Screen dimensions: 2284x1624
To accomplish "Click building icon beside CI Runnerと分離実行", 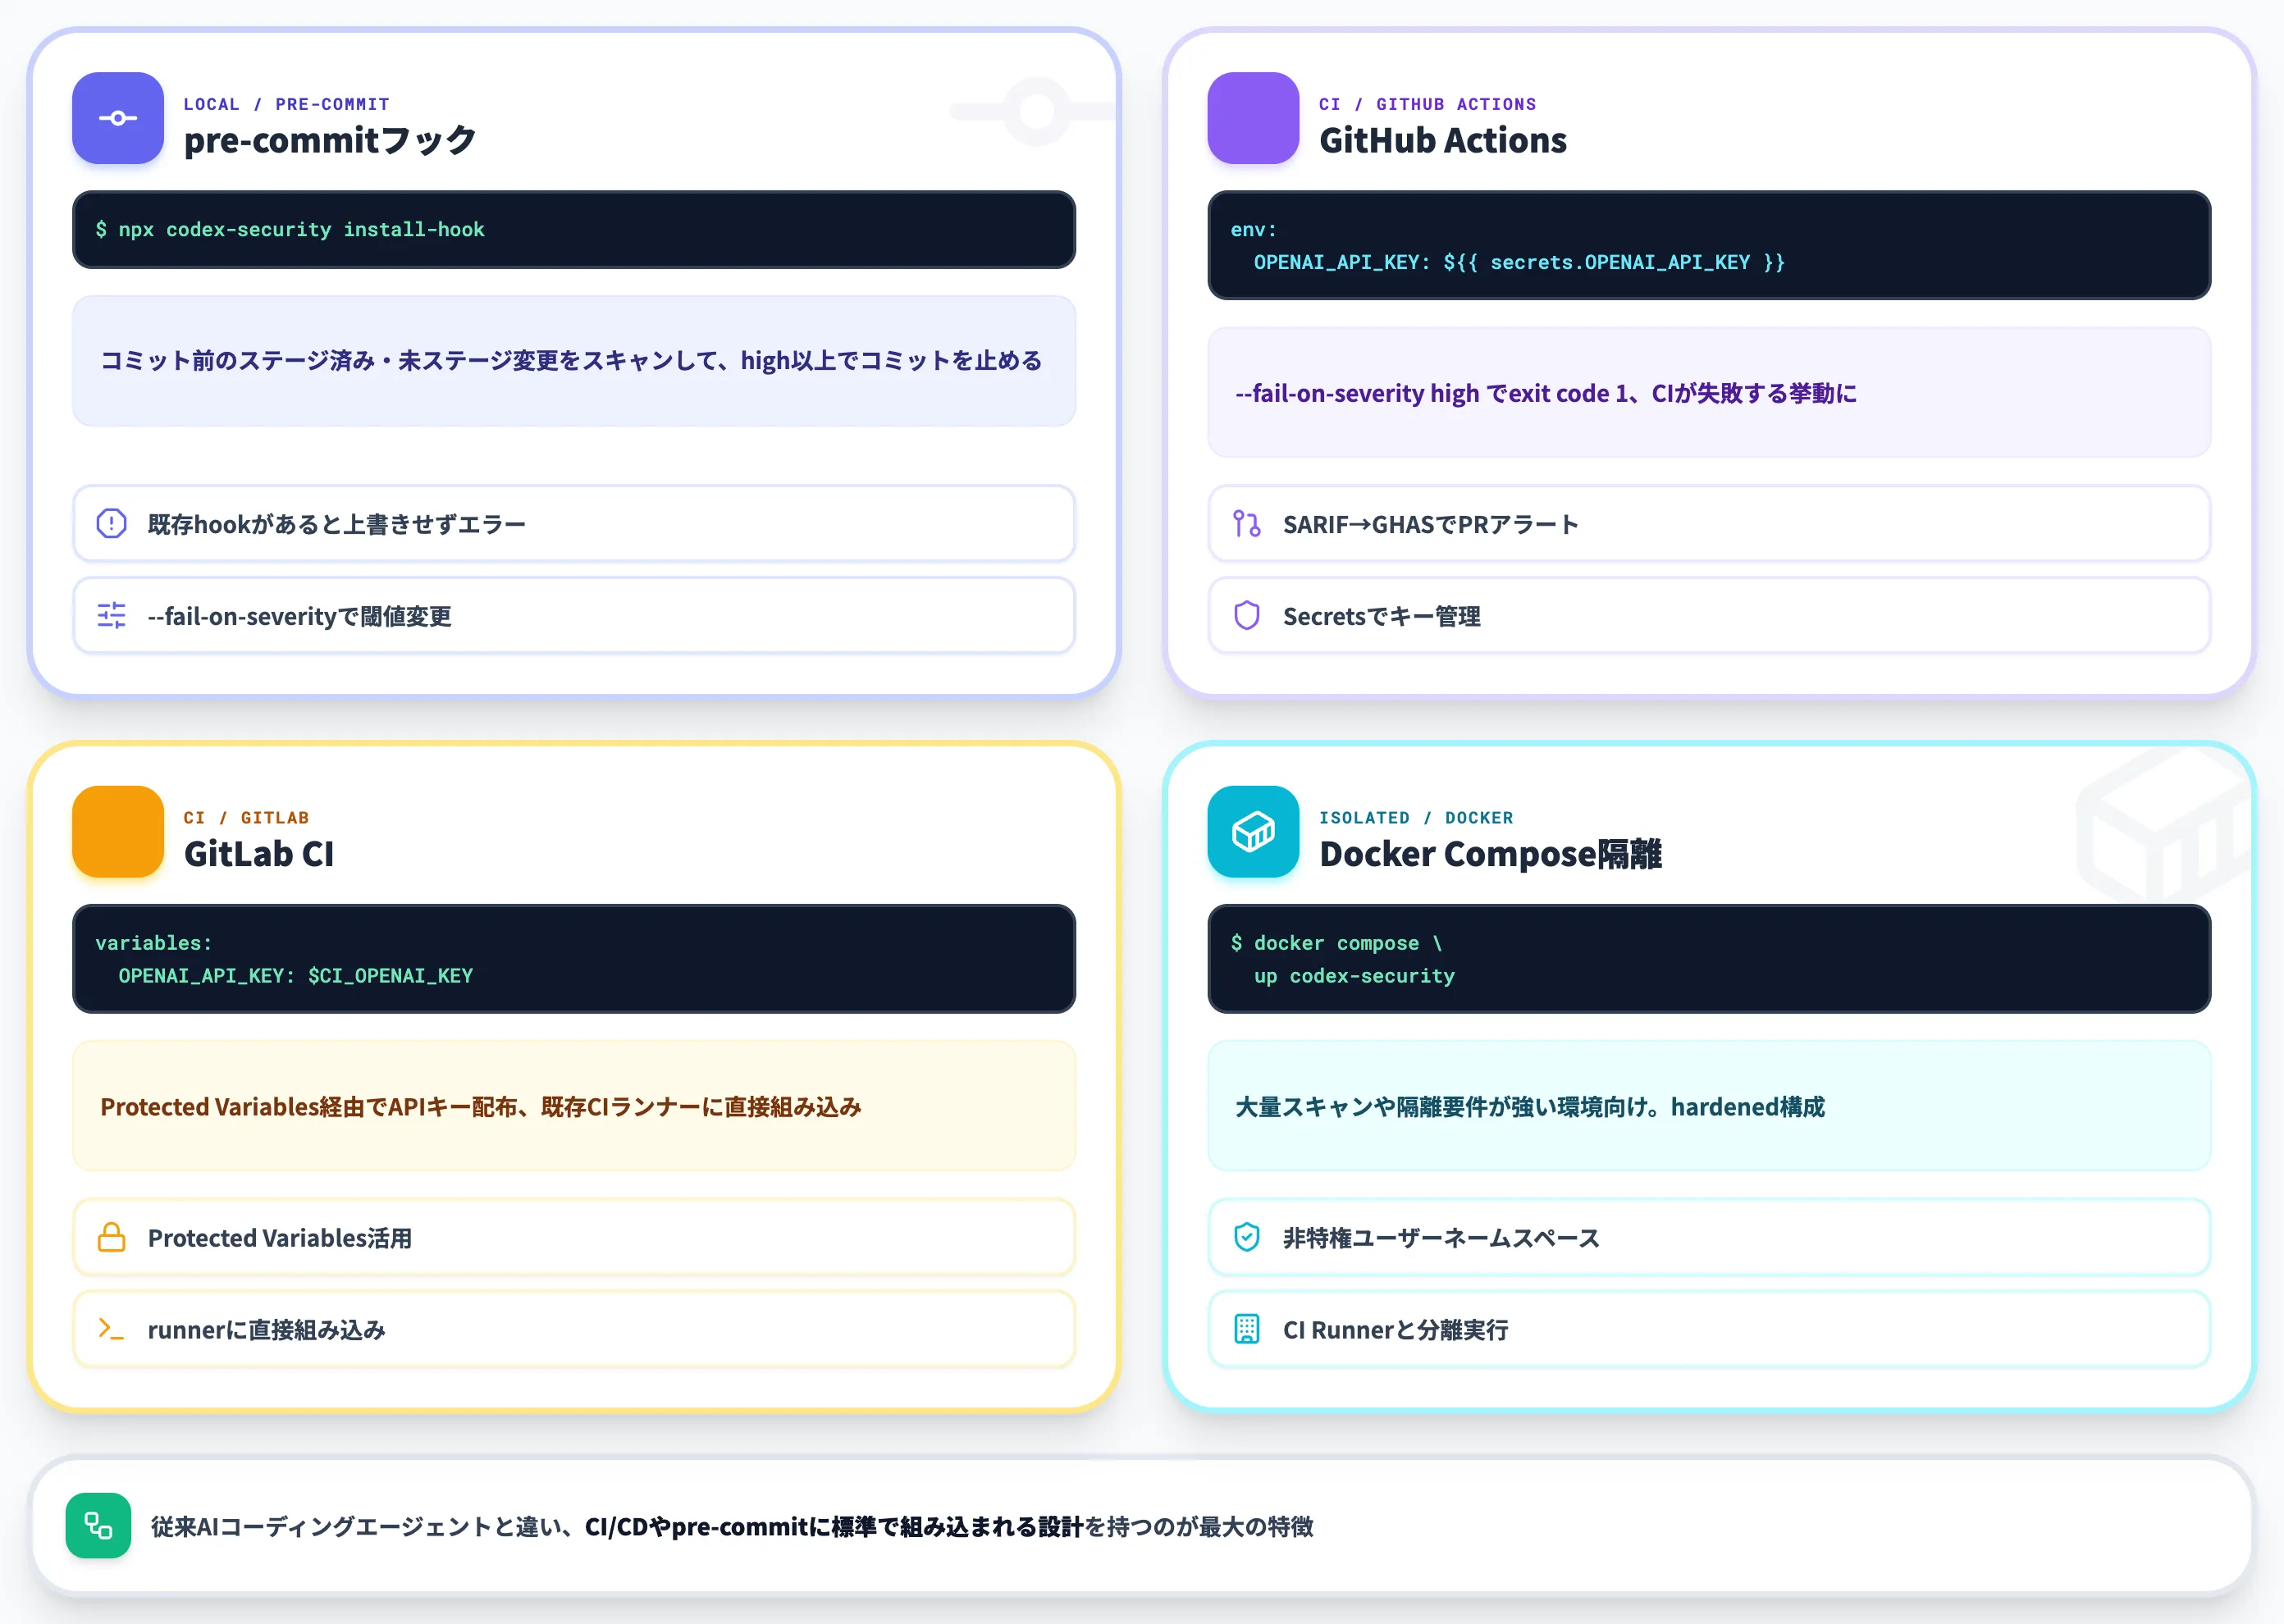I will coord(1246,1329).
